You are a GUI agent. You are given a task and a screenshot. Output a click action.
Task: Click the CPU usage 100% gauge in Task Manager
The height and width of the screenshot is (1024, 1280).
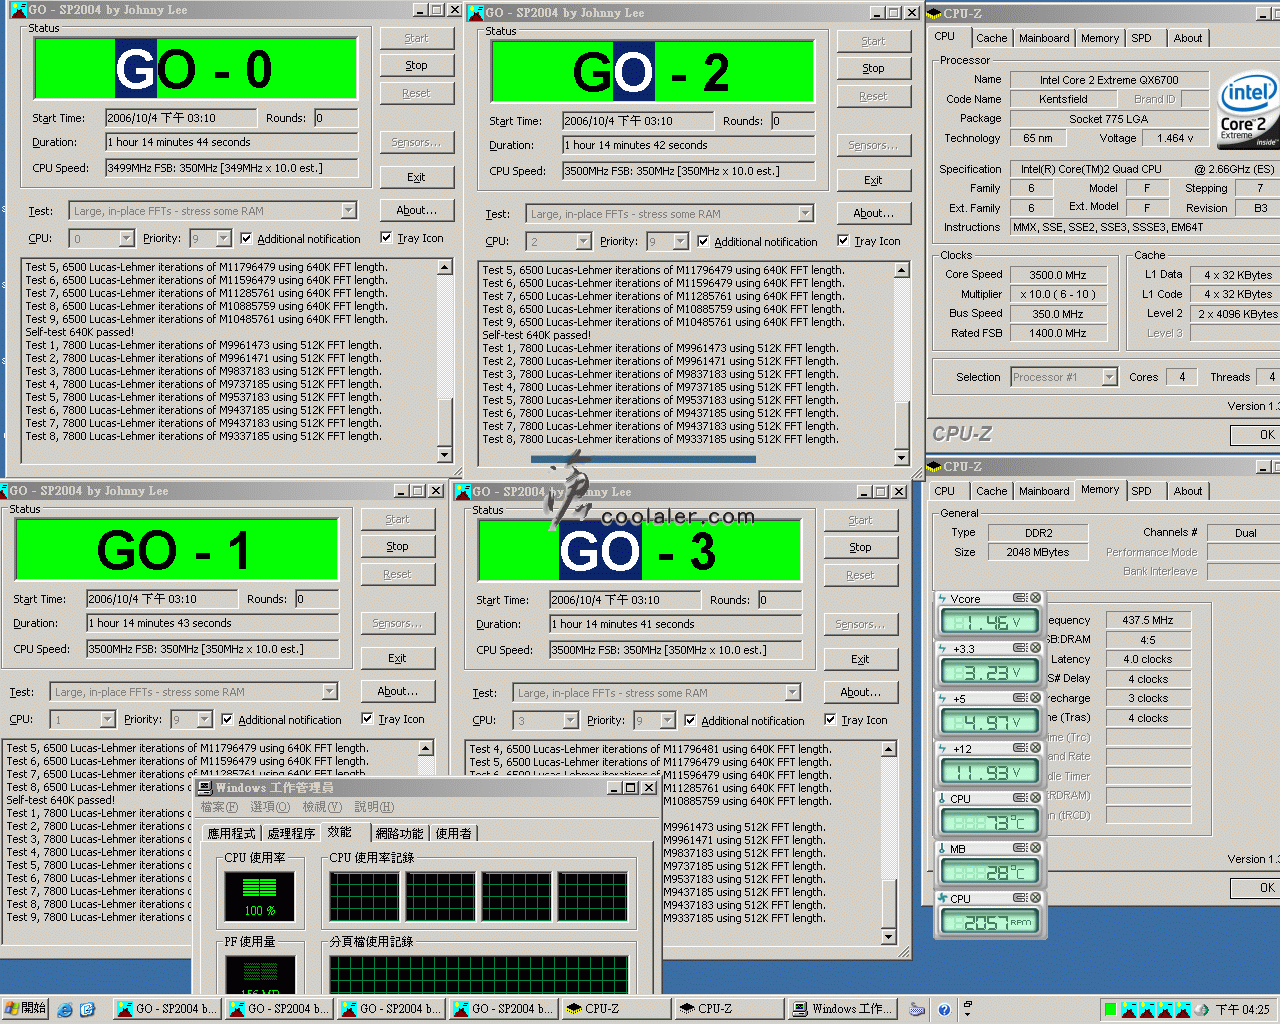pyautogui.click(x=259, y=896)
